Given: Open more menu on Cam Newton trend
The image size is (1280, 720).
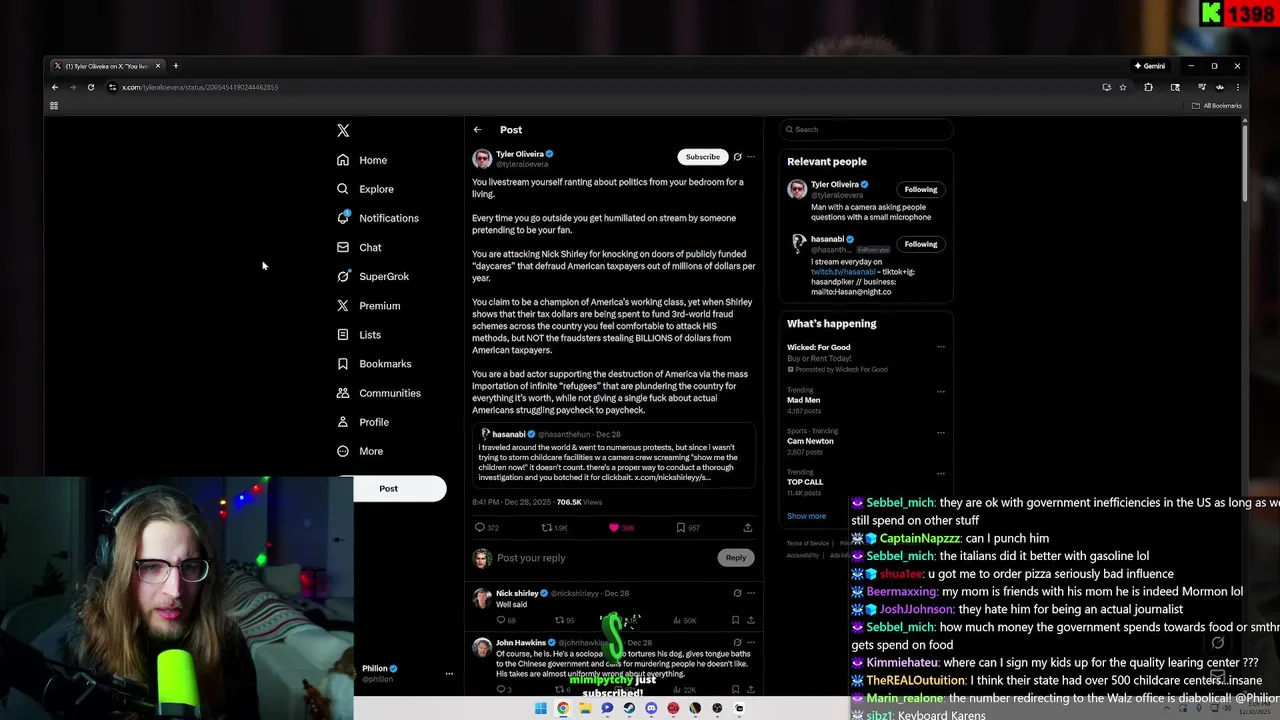Looking at the screenshot, I should (941, 432).
